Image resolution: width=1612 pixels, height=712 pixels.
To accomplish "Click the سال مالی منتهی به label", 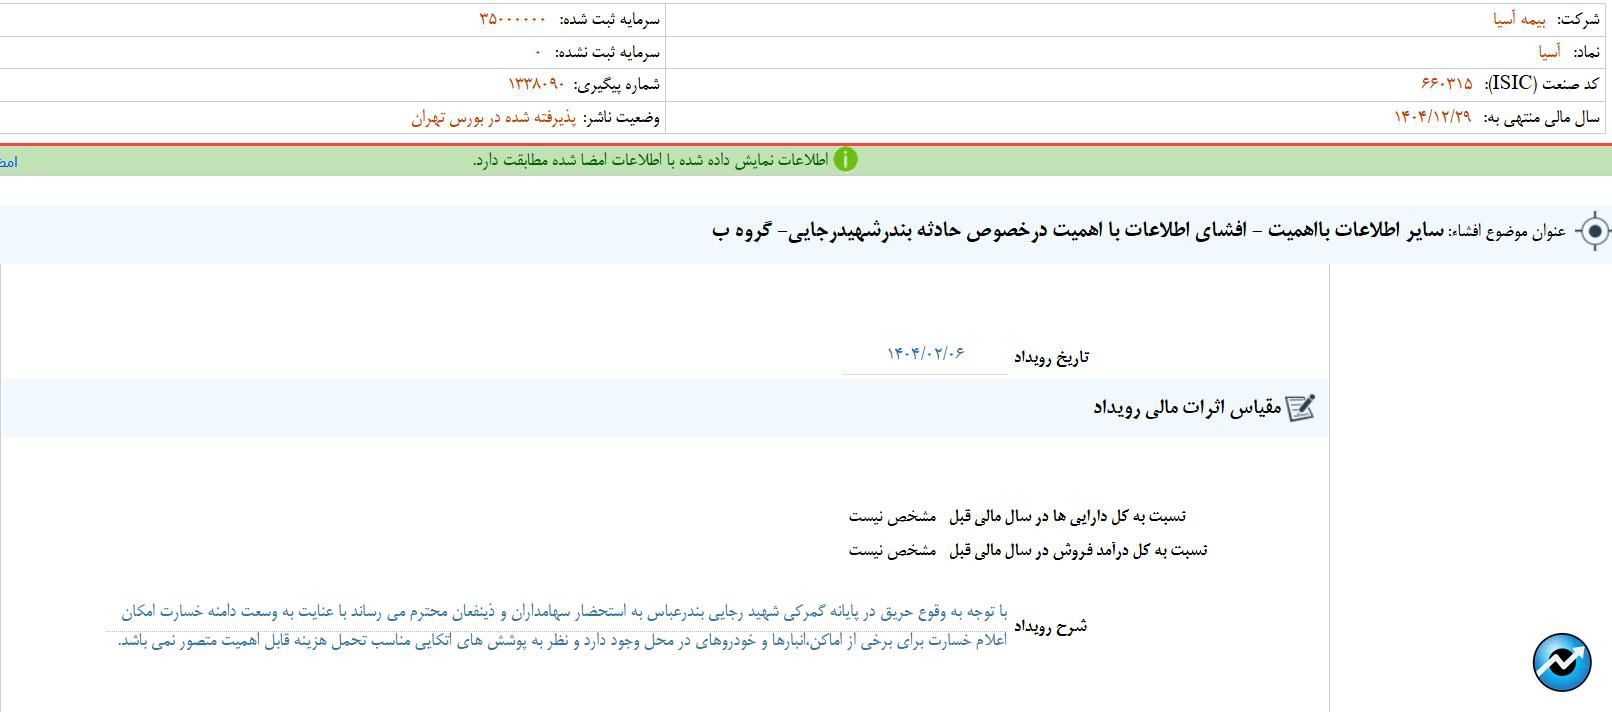I will [1541, 118].
